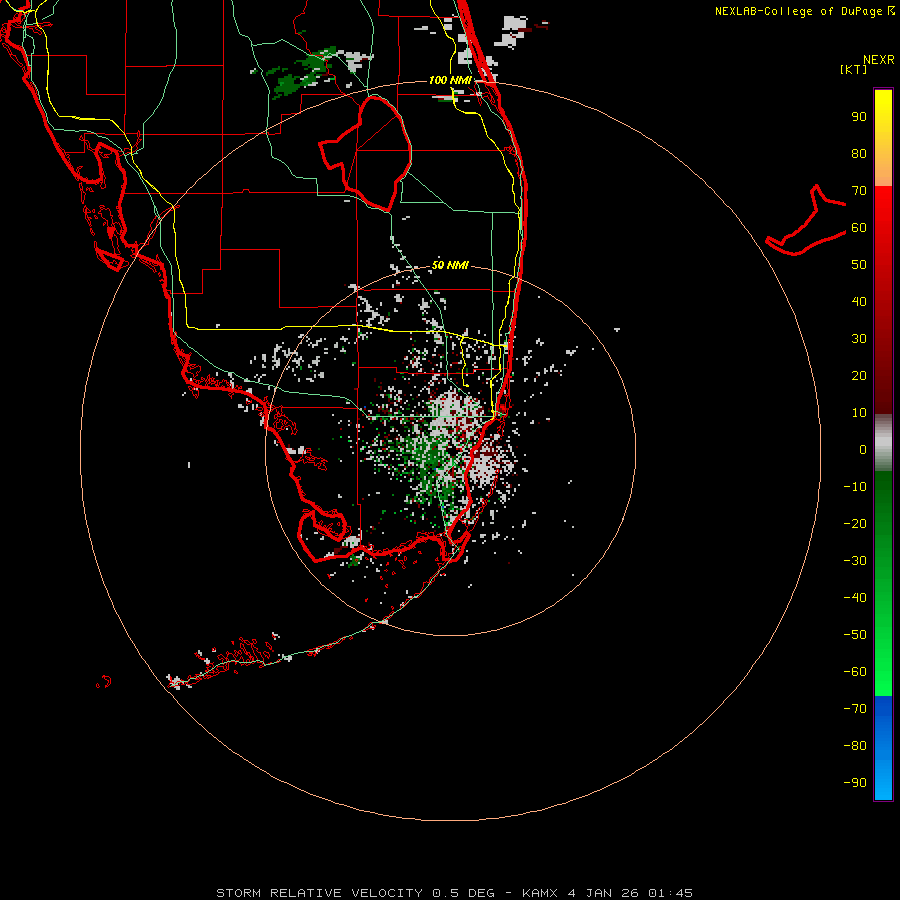
Task: Click the -90 value on the velocity scale
Action: pos(855,783)
